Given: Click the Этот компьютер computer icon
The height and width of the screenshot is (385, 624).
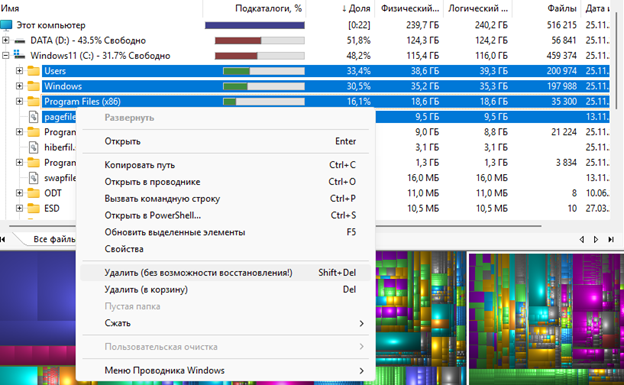Looking at the screenshot, I should coord(6,25).
